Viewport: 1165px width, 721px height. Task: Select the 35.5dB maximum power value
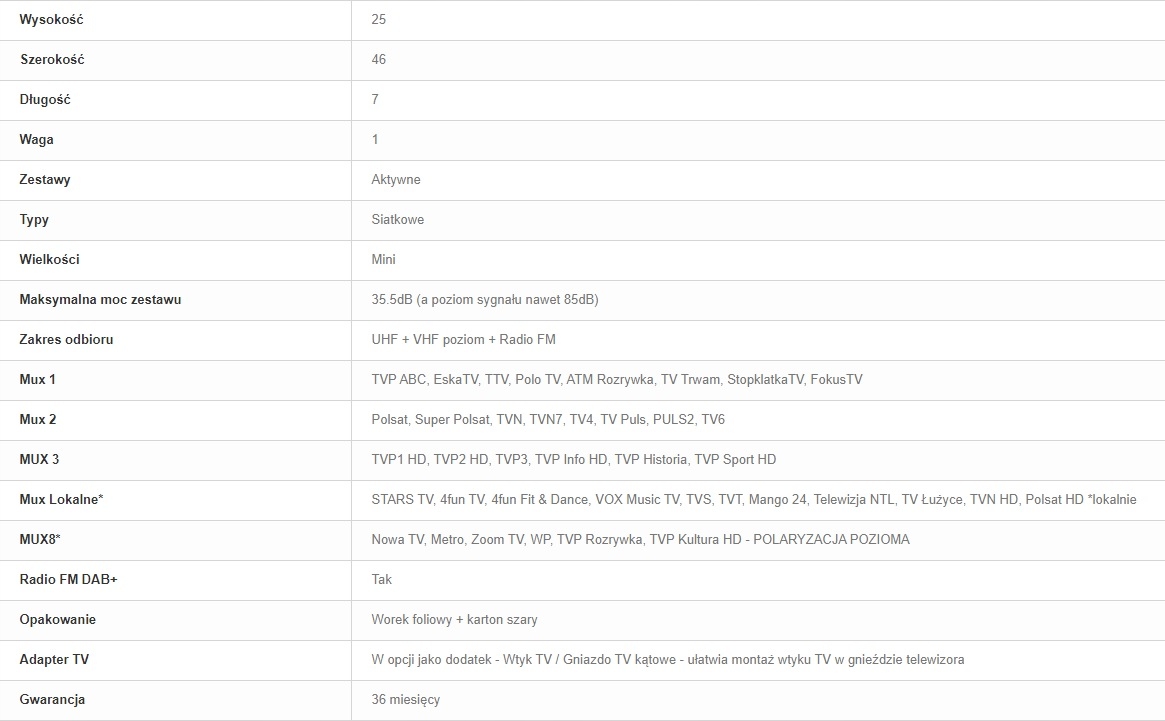pyautogui.click(x=484, y=299)
